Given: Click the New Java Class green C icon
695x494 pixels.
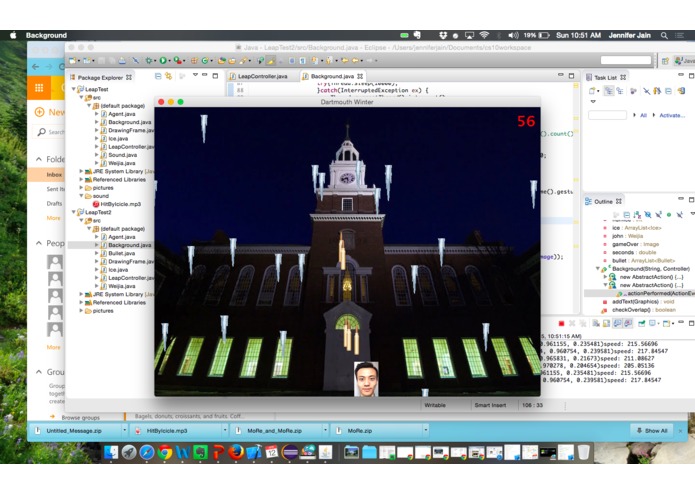Looking at the screenshot, I should [205, 61].
